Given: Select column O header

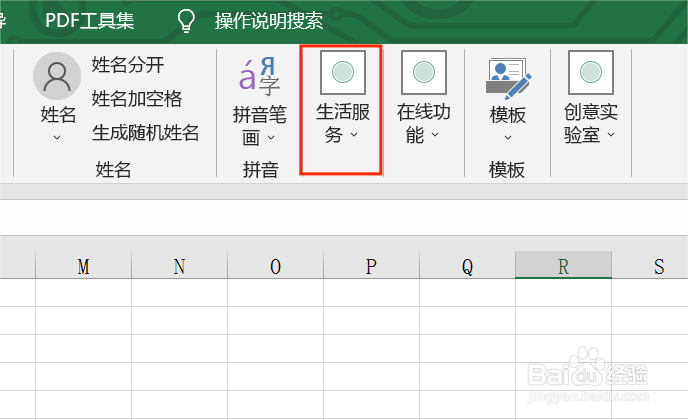Looking at the screenshot, I should pyautogui.click(x=276, y=265).
